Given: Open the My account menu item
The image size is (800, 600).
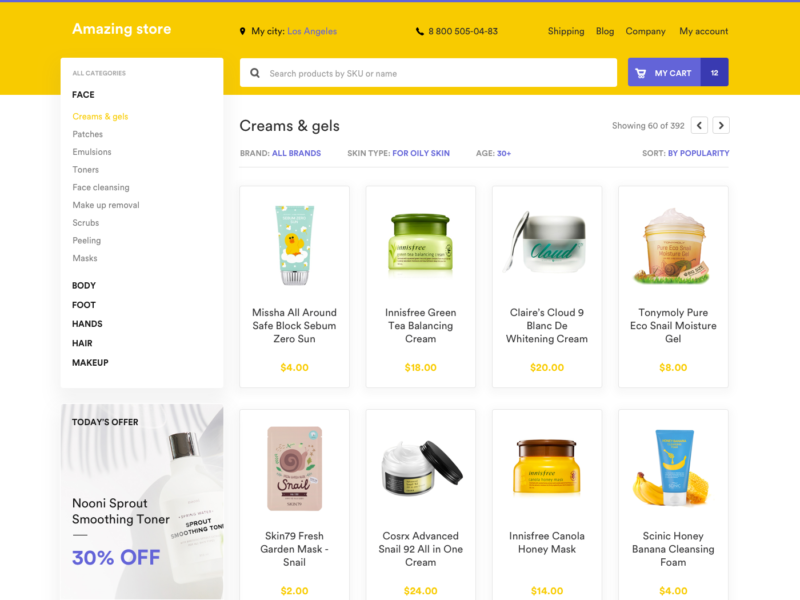Looking at the screenshot, I should [704, 31].
